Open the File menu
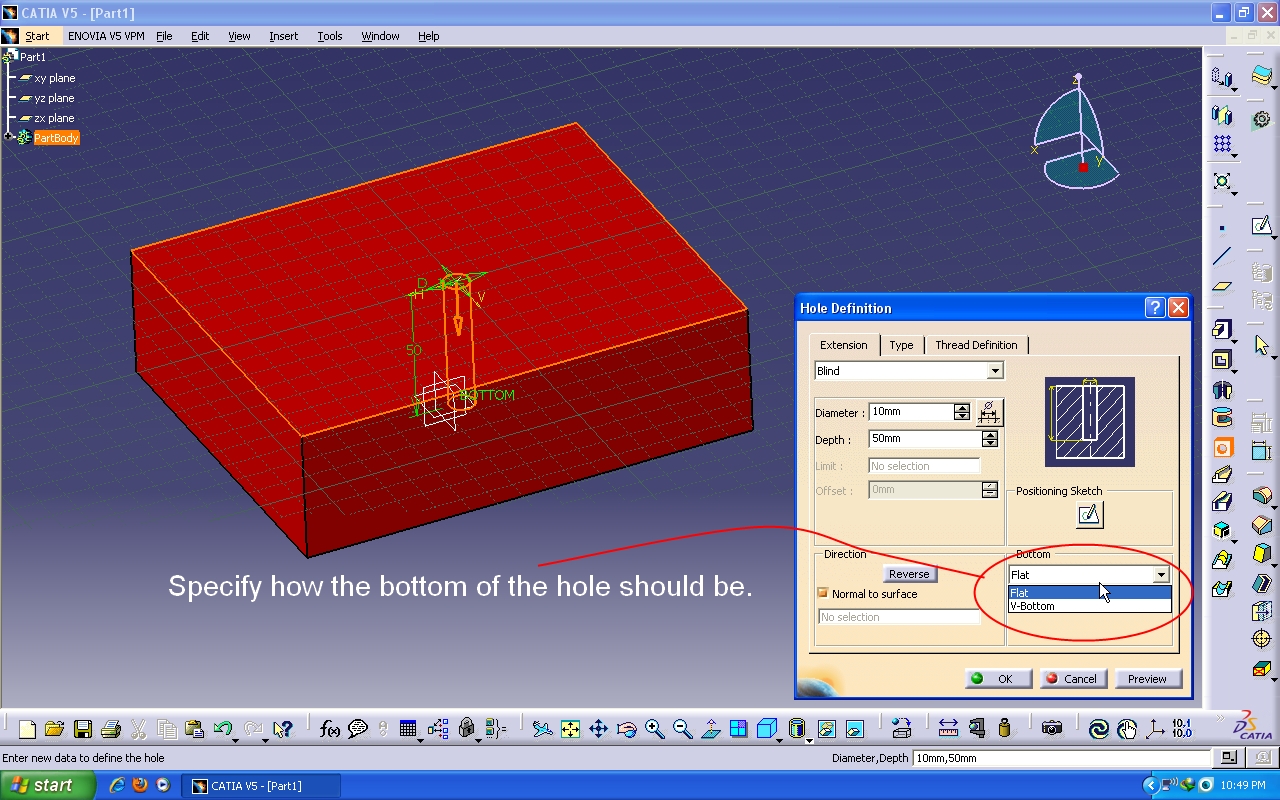The image size is (1280, 800). click(x=164, y=36)
